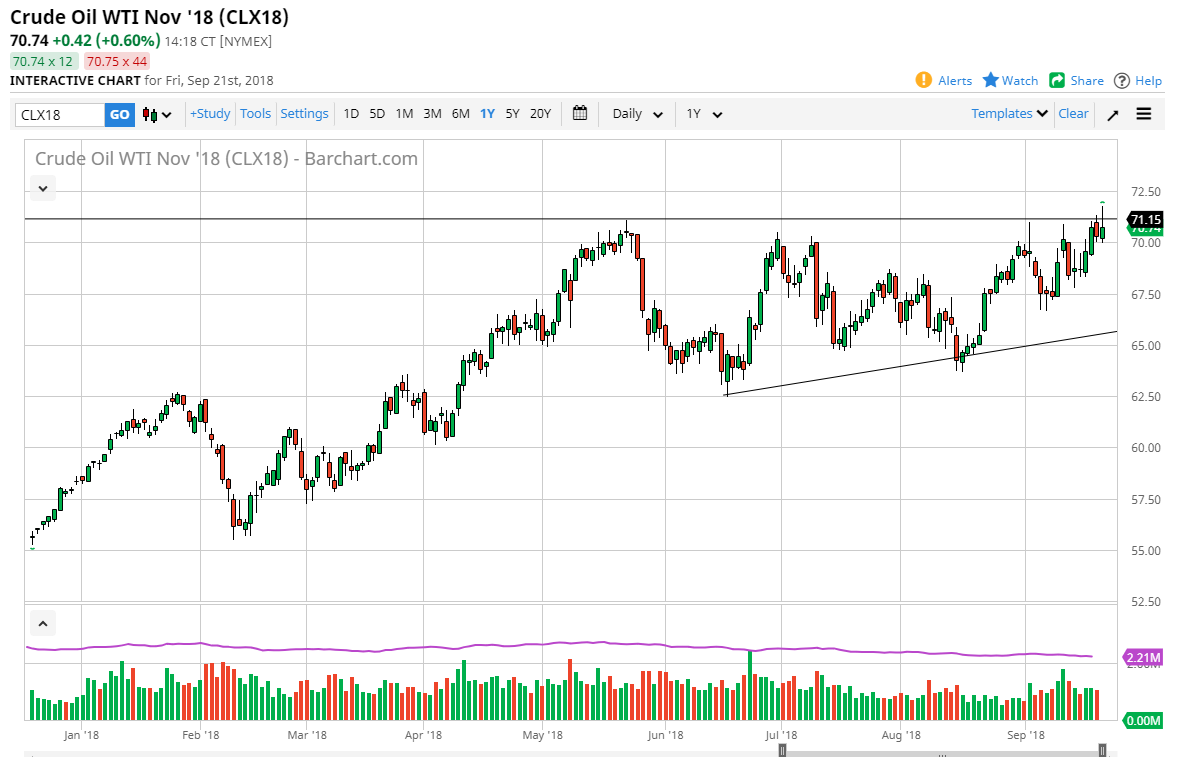Screen dimensions: 1178x757
Task: Enable the 20Y timeframe view
Action: click(539, 114)
